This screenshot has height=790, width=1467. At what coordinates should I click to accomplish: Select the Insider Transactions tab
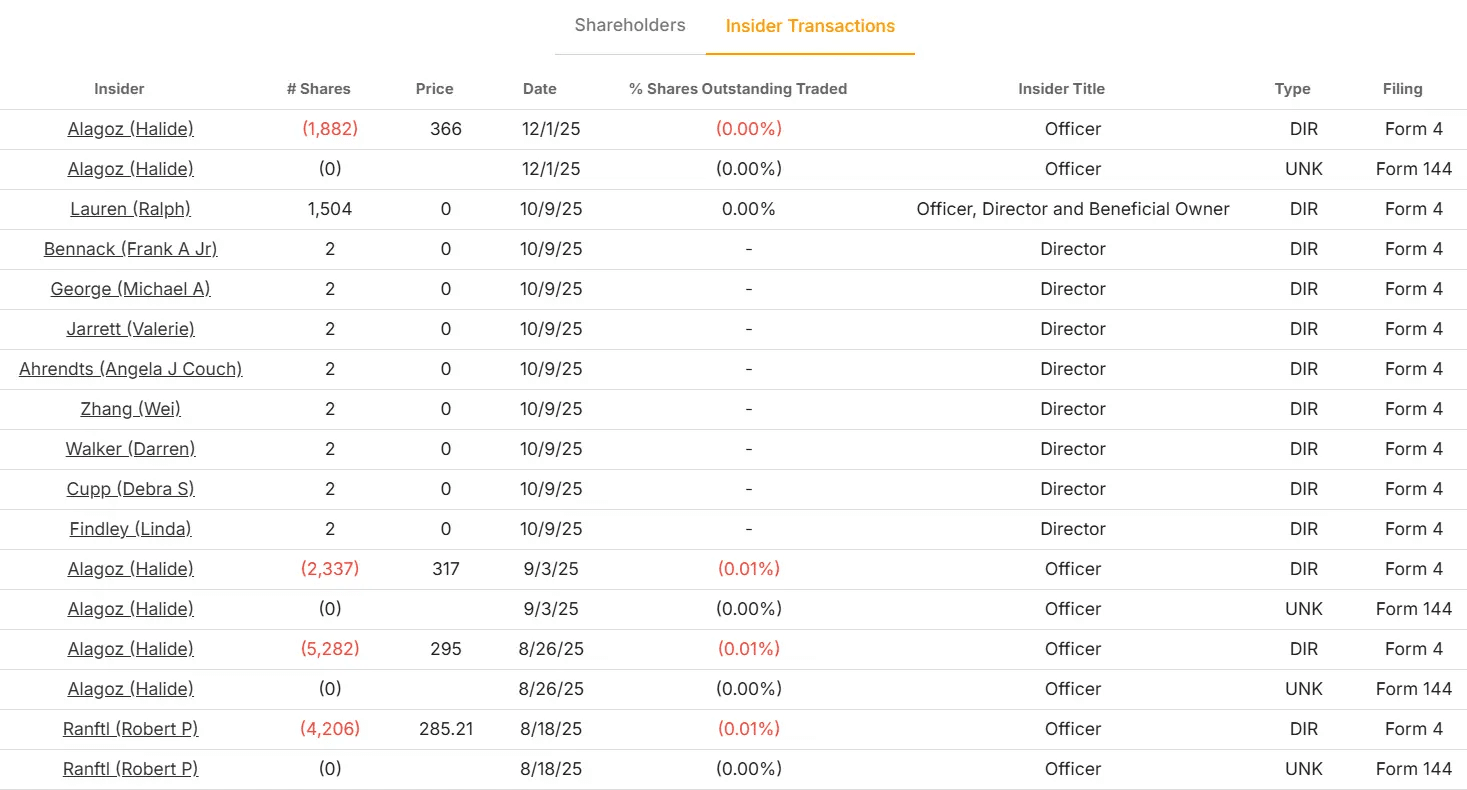(810, 26)
